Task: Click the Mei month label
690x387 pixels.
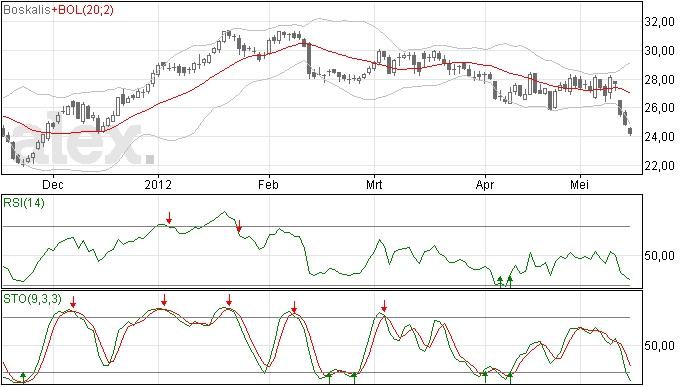Action: coord(580,185)
